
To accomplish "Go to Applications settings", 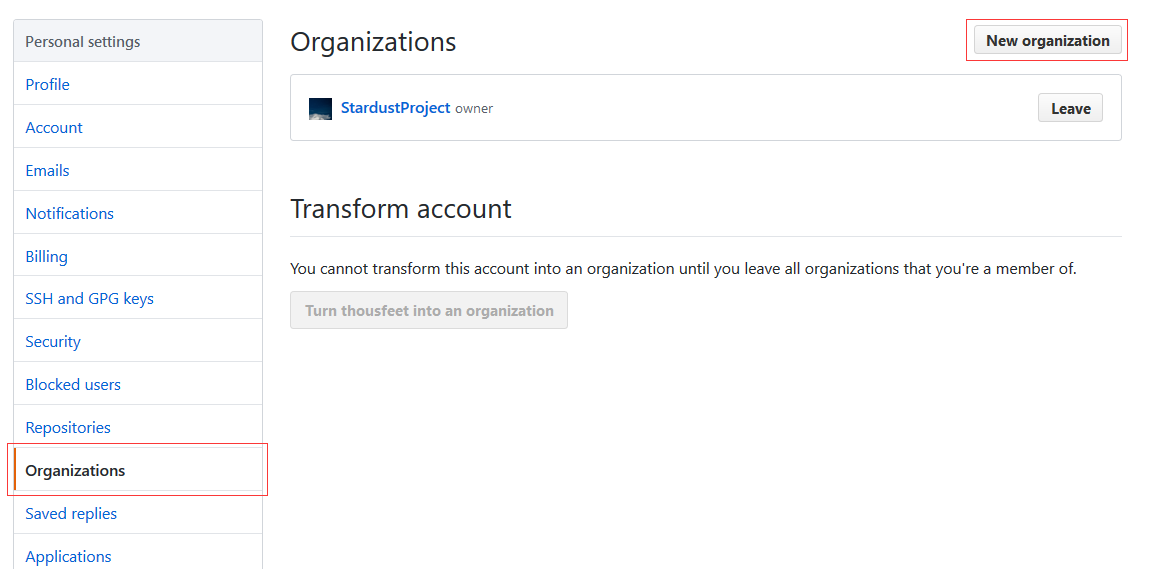I will [x=69, y=556].
